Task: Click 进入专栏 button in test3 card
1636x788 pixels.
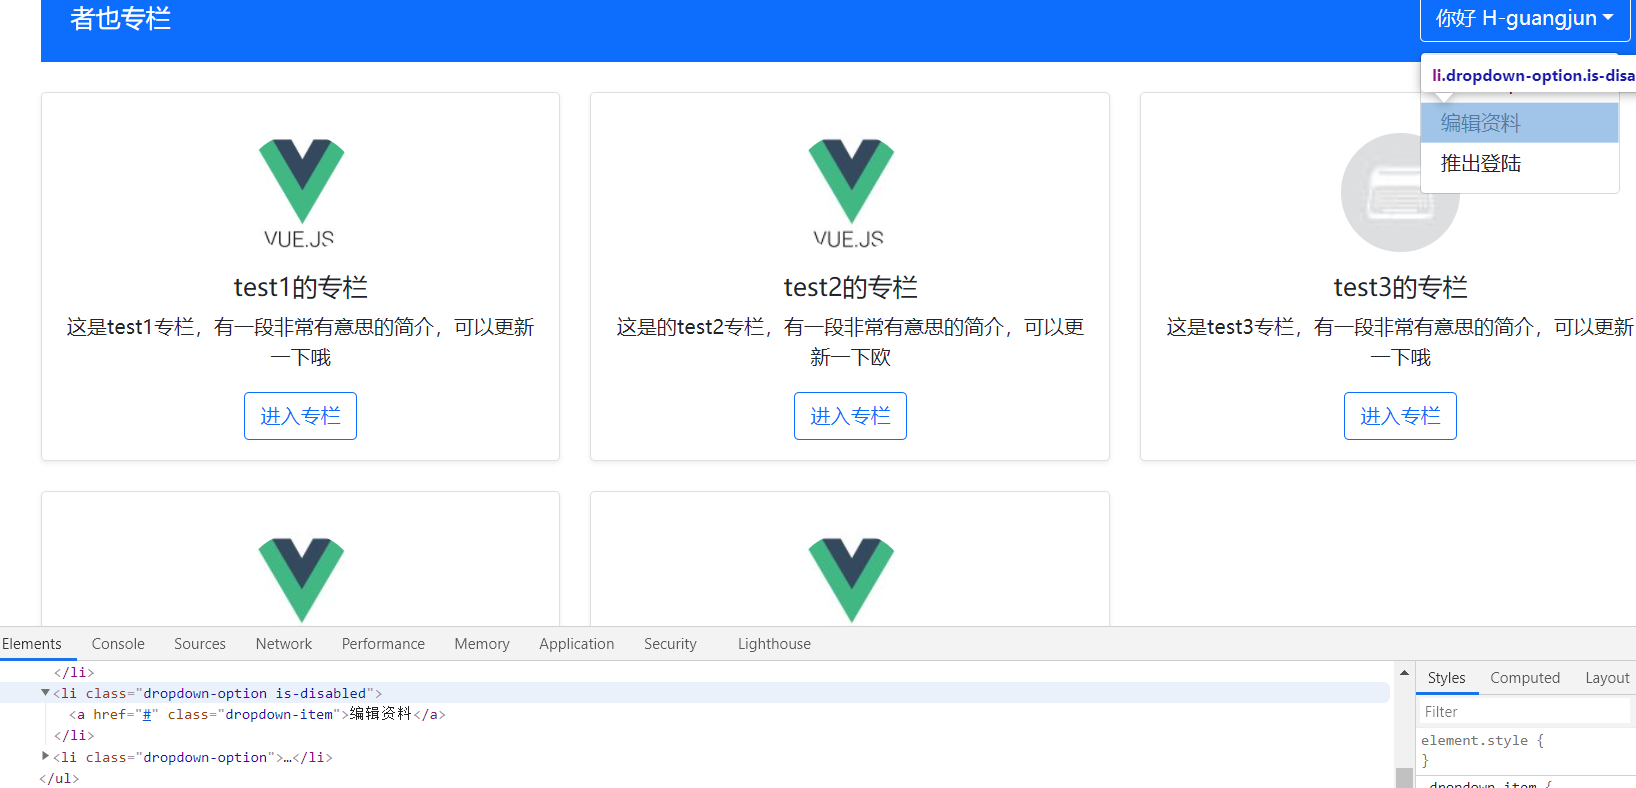Action: [1400, 416]
